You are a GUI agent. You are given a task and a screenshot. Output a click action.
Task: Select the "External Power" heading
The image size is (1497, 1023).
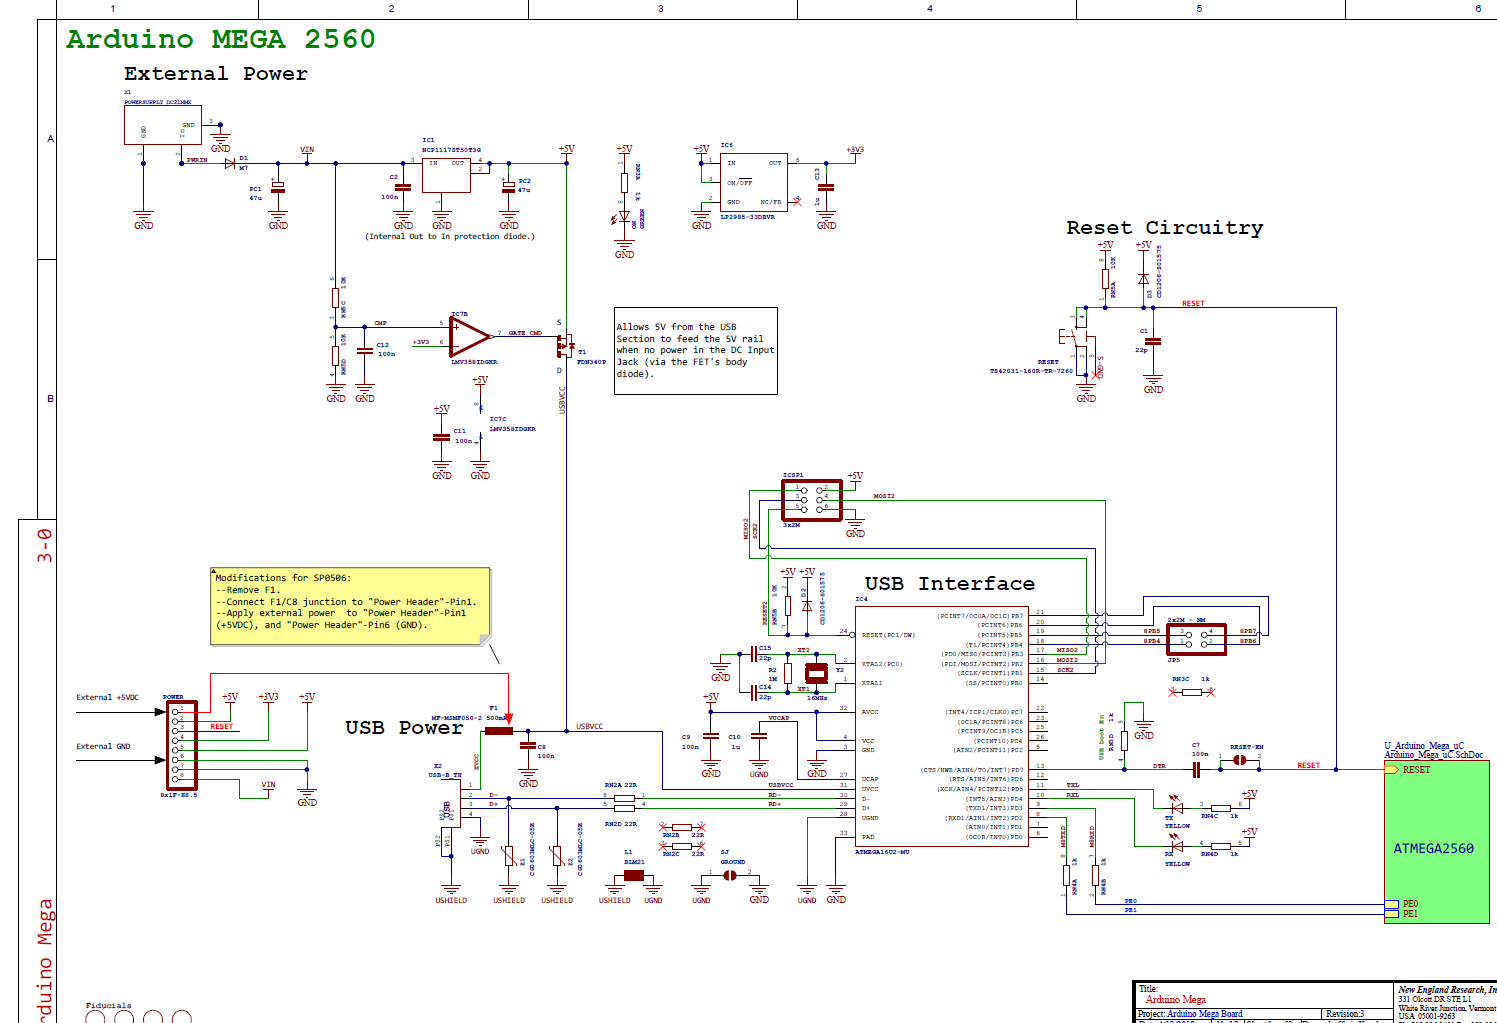pyautogui.click(x=216, y=74)
